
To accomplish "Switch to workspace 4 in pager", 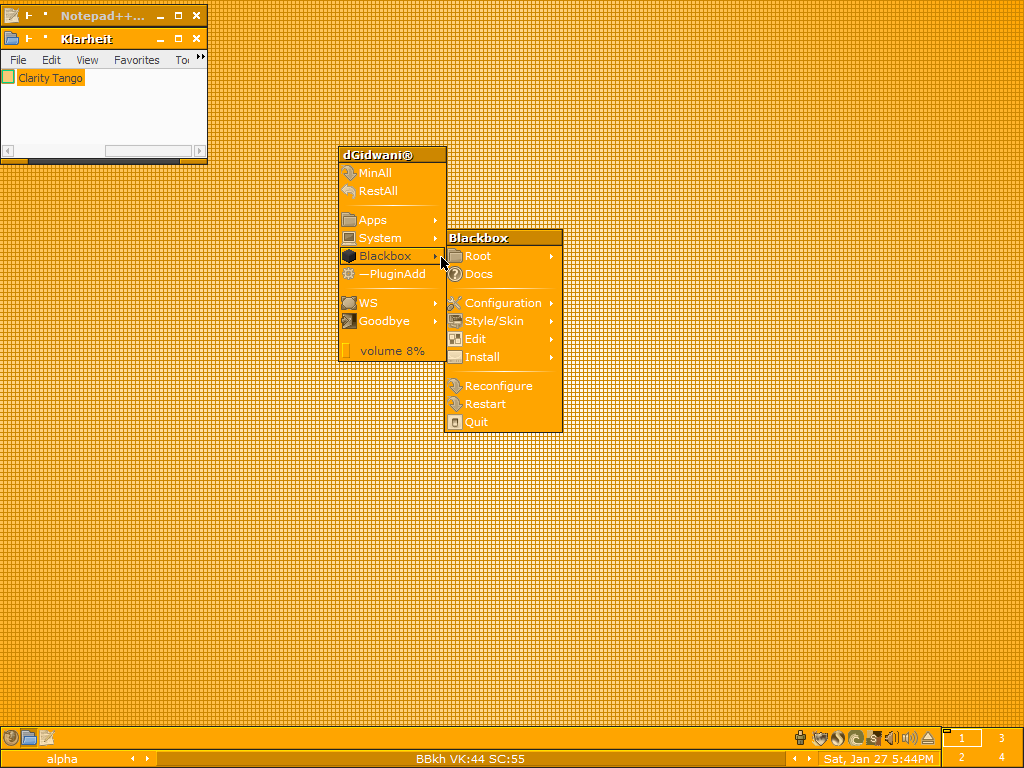I will [x=1002, y=758].
